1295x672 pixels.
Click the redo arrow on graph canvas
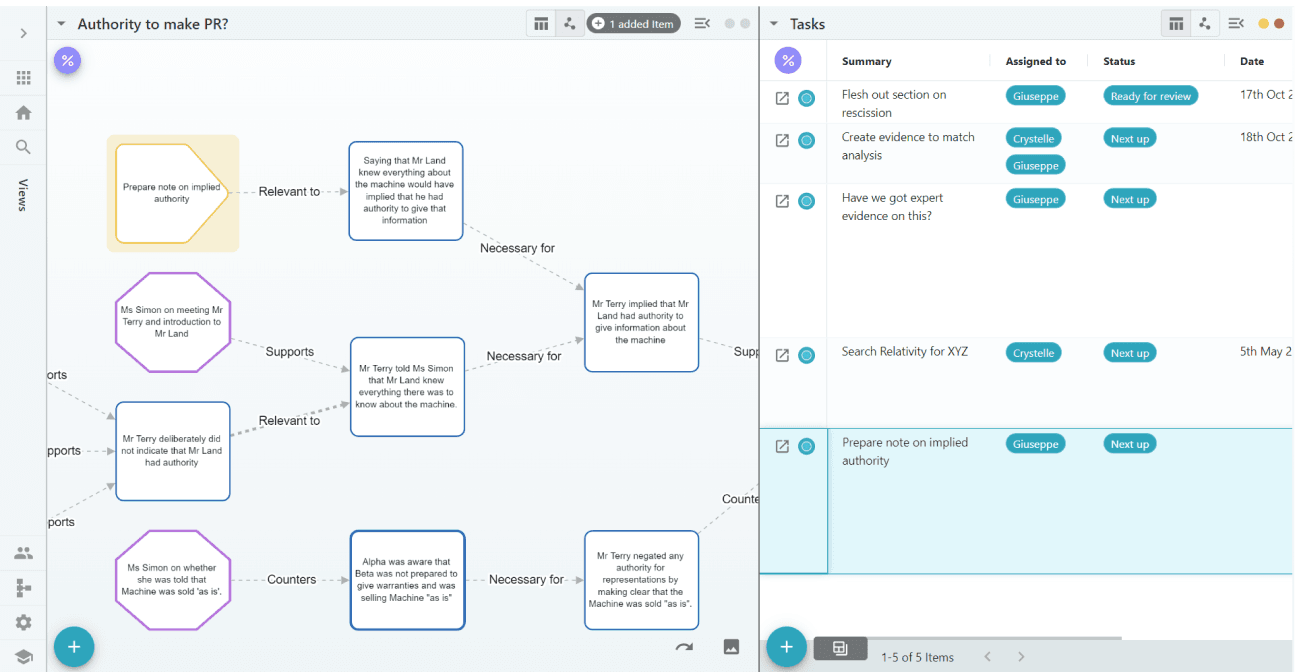pos(684,647)
